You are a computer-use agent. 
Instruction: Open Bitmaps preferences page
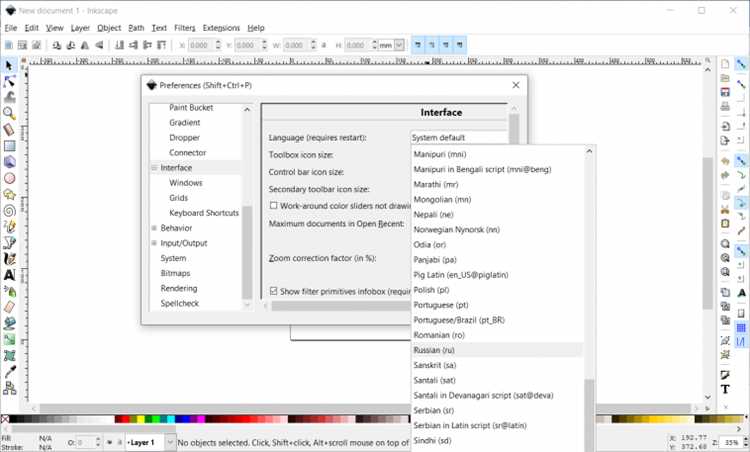click(175, 273)
